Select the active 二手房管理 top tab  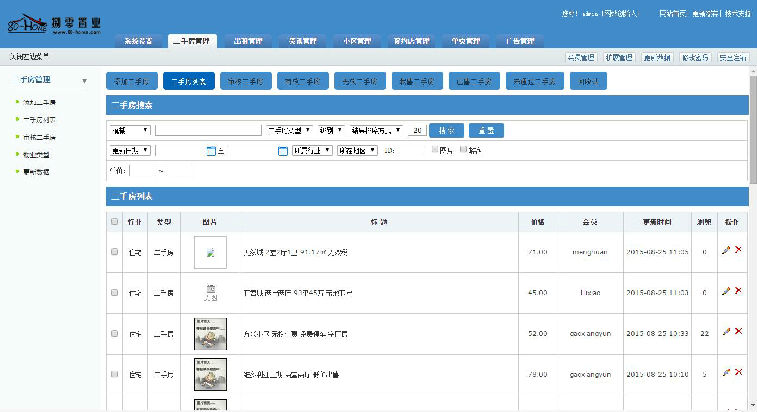click(192, 41)
